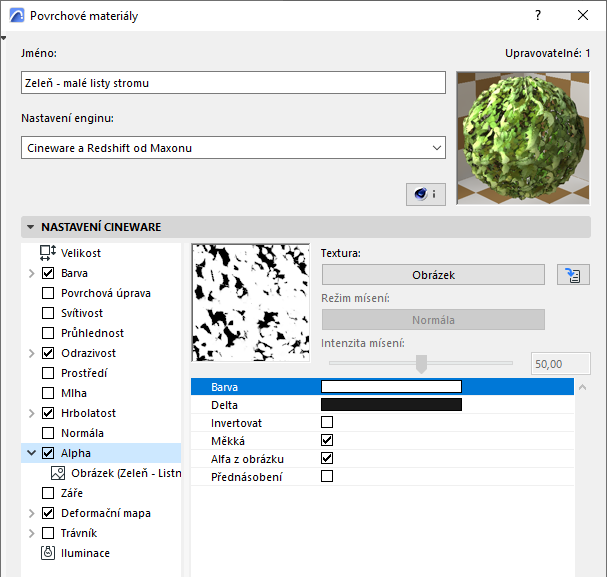Enable the Normála channel checkbox

tap(48, 433)
